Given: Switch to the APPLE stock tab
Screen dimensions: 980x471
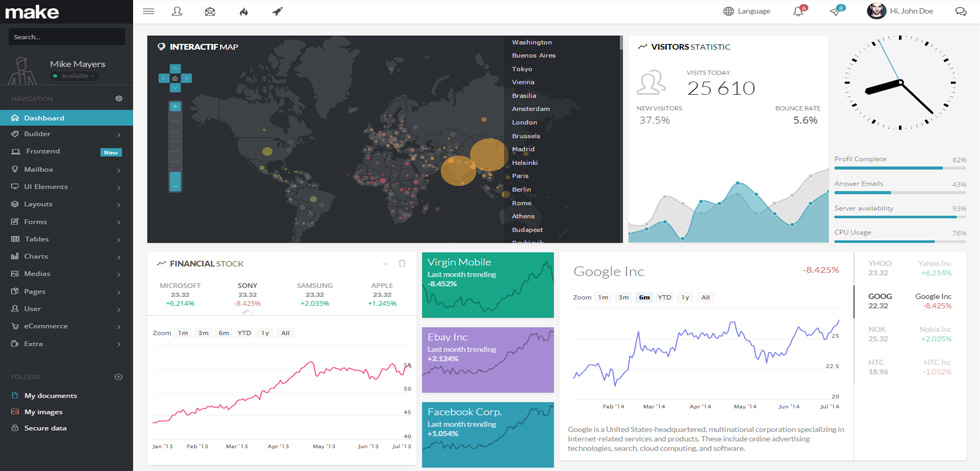Looking at the screenshot, I should click(x=382, y=294).
